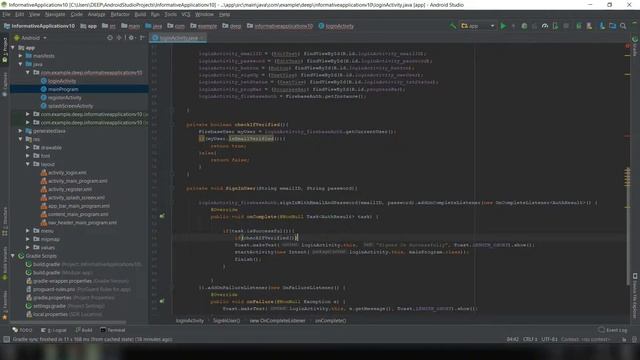
Task: Toggle the Favorites side tab
Action: (x=5, y=304)
